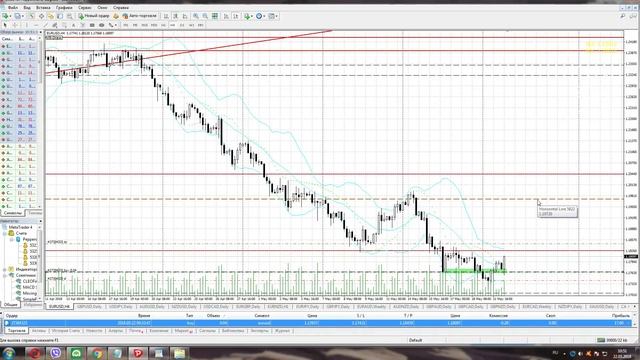Viewport: 640px width, 360px height.
Task: Open the XAUUSD,Daily chart tab
Action: click(601, 306)
